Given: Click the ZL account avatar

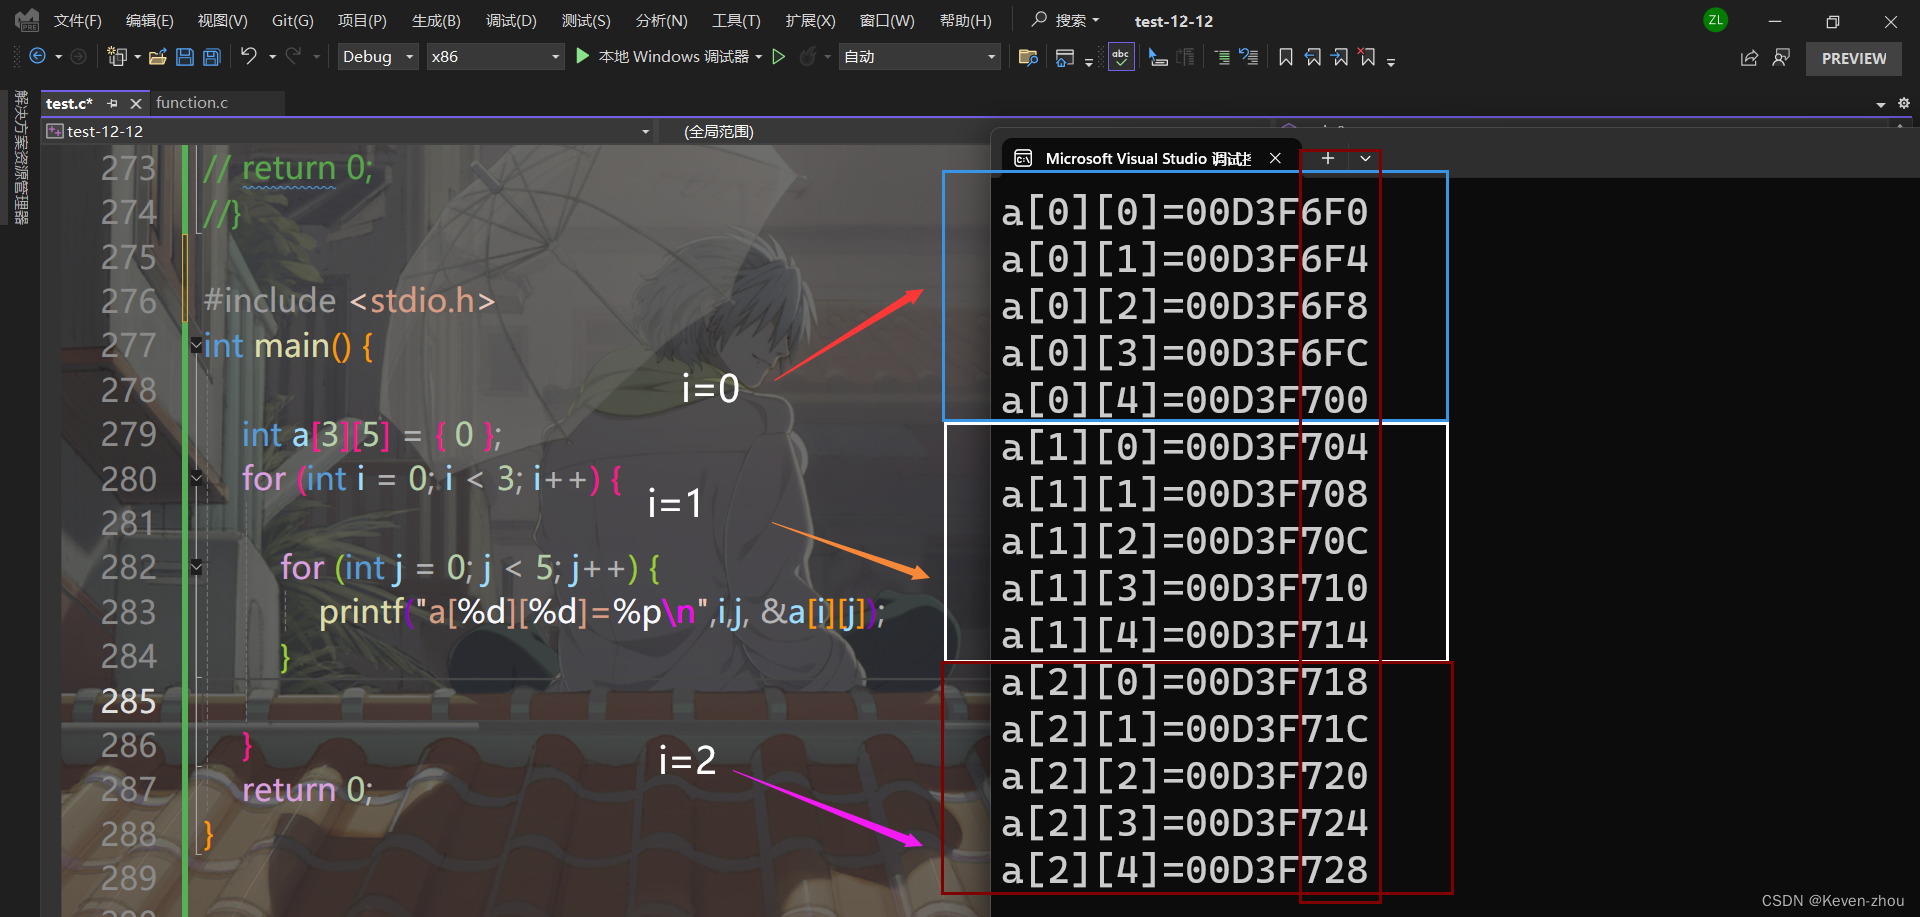Looking at the screenshot, I should (x=1715, y=20).
